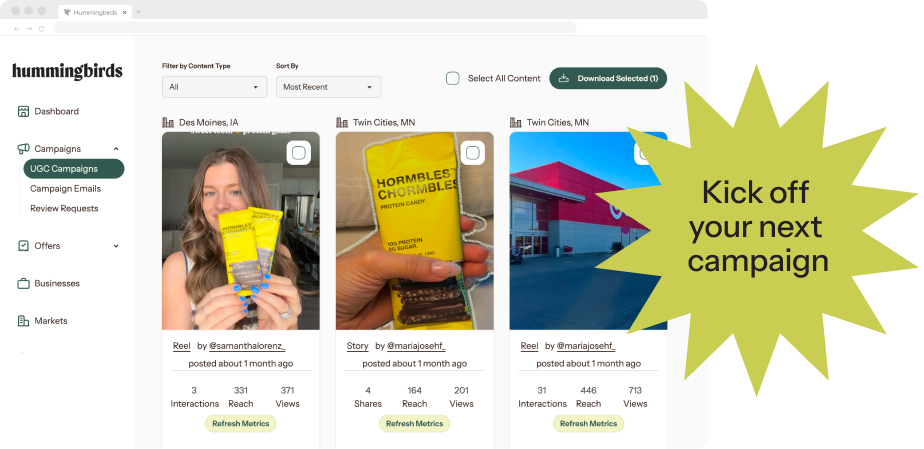Click the Reel link on the Target store card
This screenshot has height=449, width=924.
(x=529, y=346)
